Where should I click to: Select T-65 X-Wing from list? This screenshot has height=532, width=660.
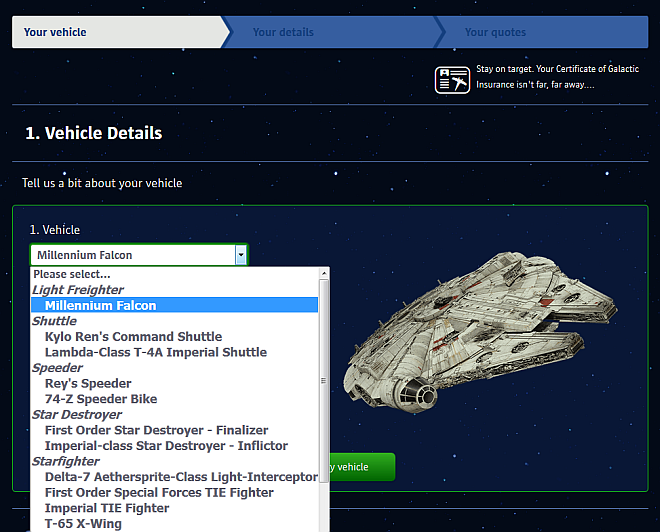pos(174,523)
